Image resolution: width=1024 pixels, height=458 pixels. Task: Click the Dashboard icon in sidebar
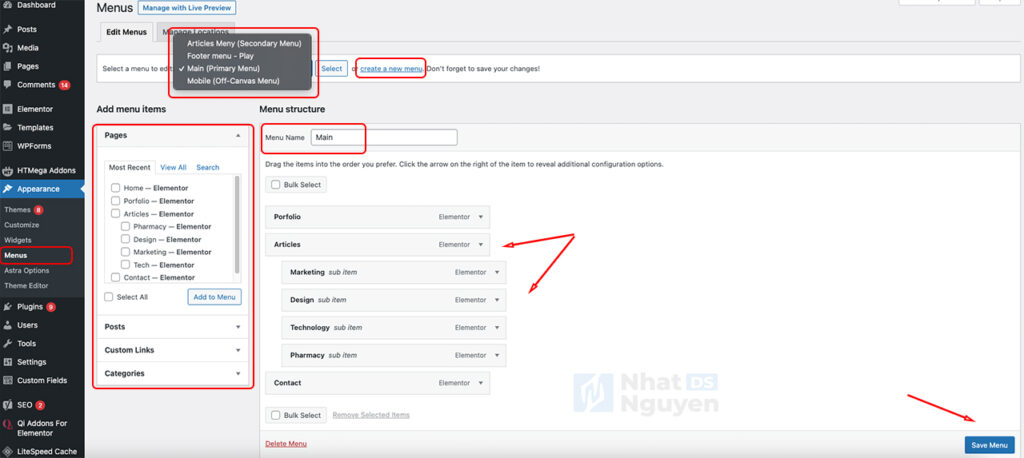click(x=8, y=5)
